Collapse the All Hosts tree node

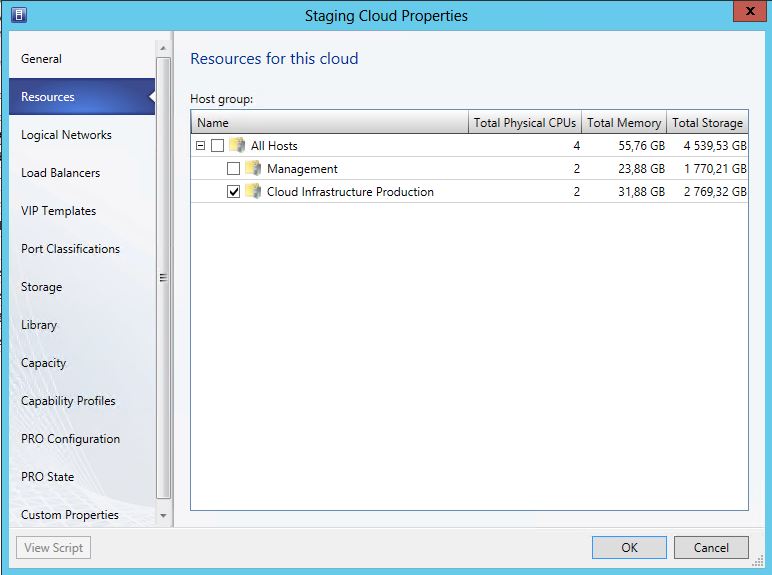click(201, 146)
